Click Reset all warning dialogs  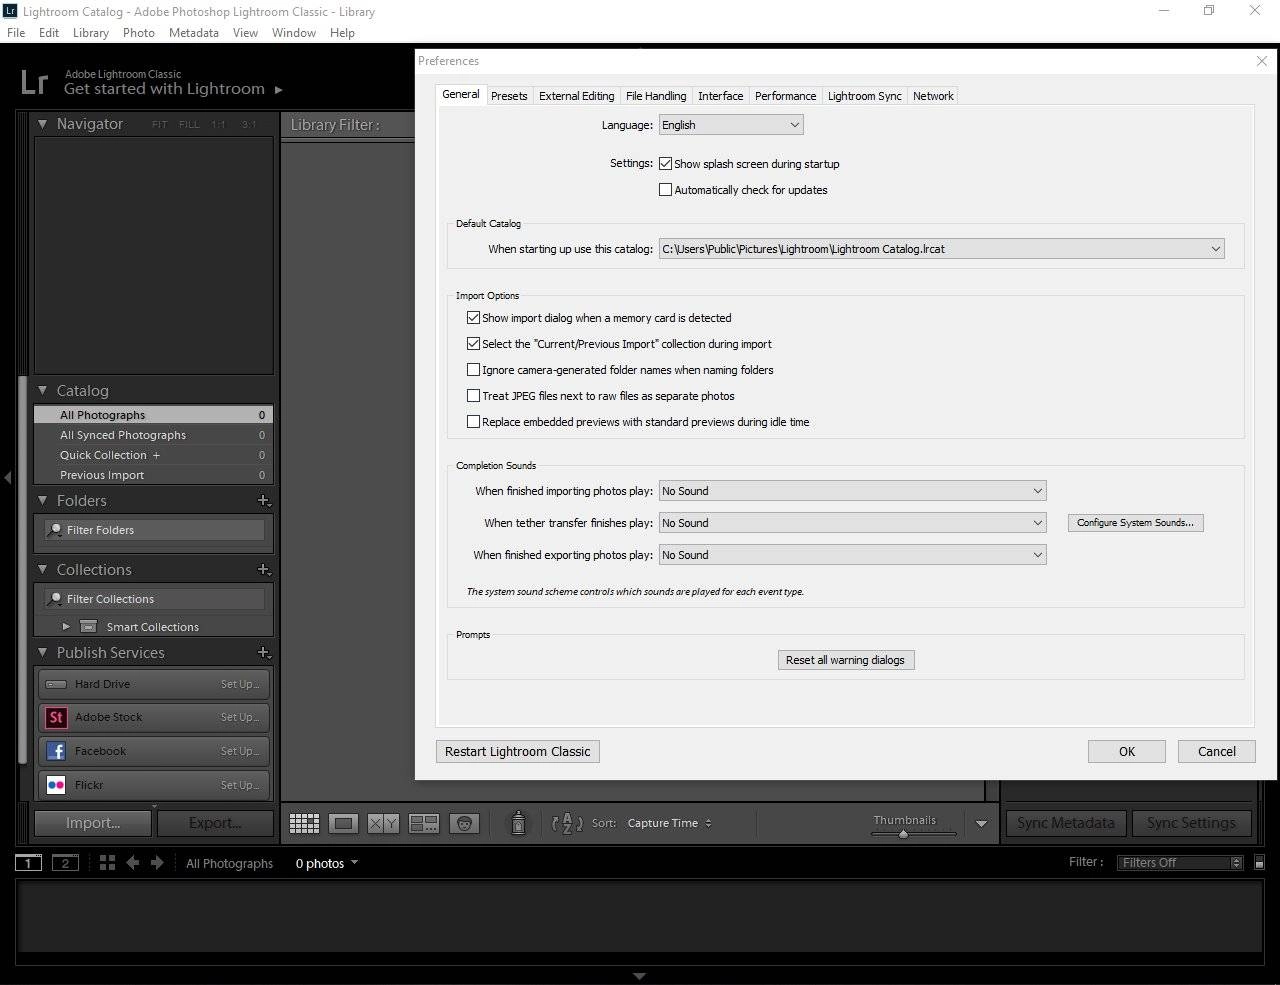tap(845, 660)
